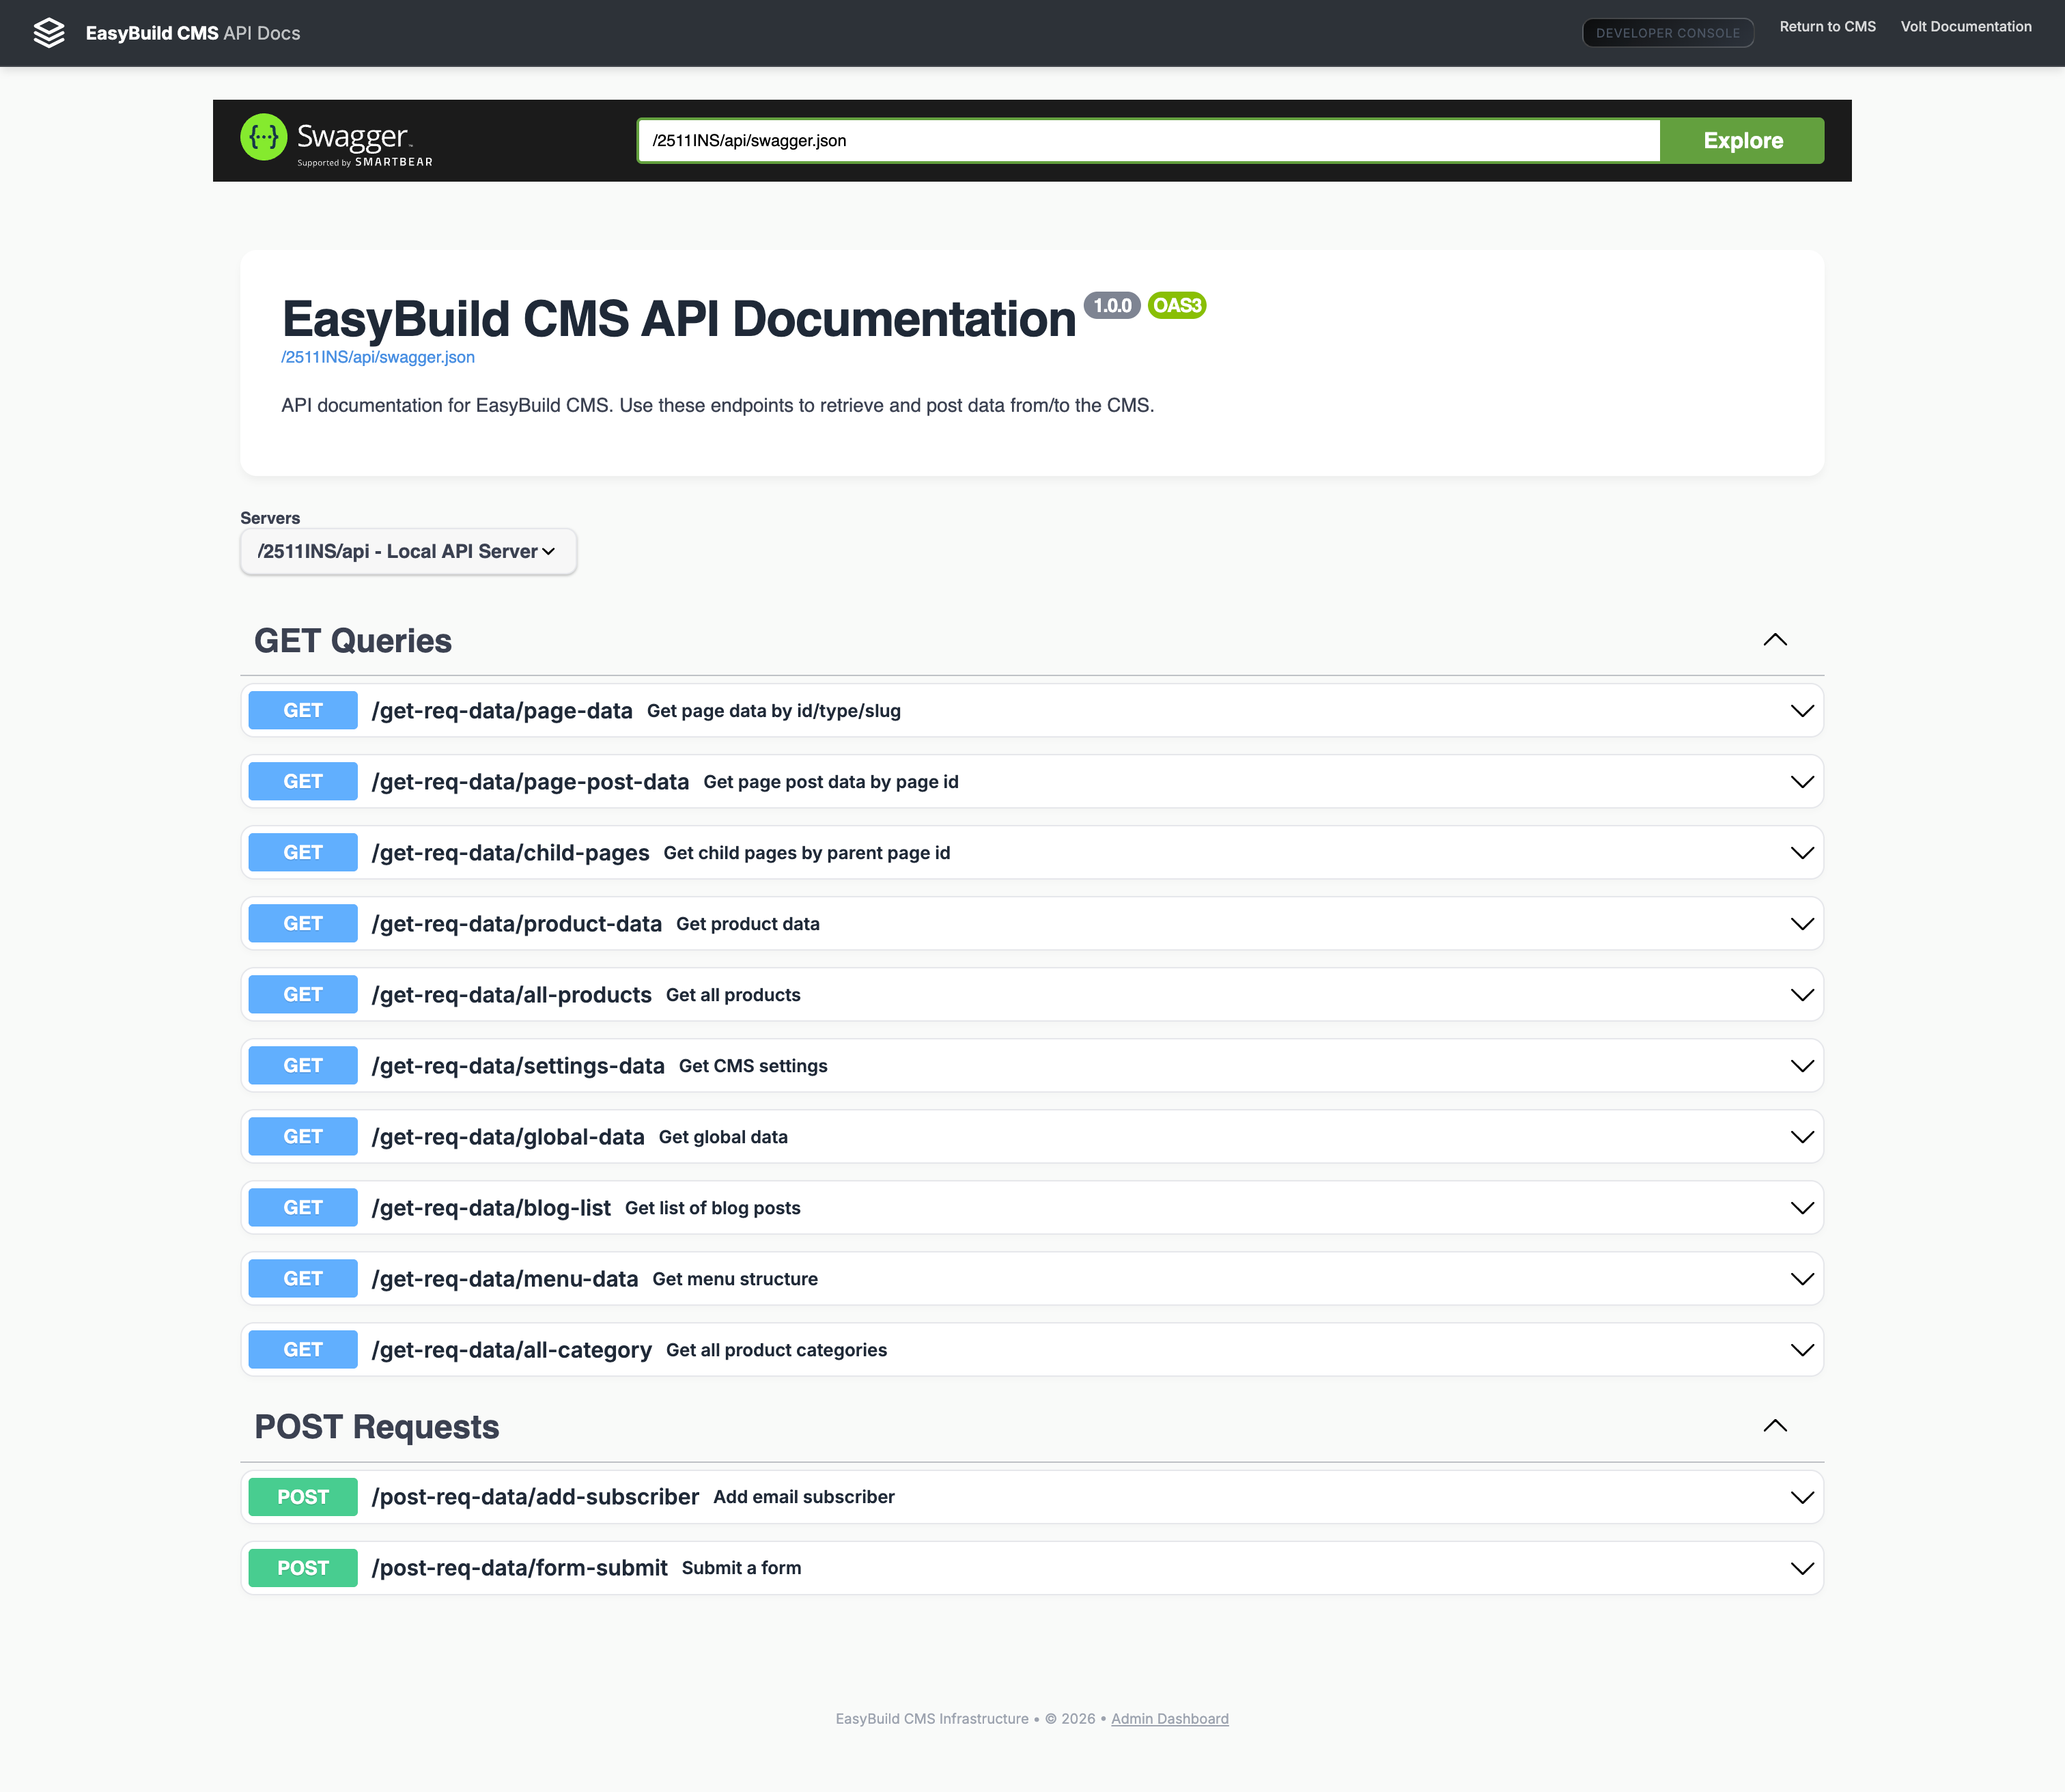
Task: Click the EasyBuild CMS stacked layers logo
Action: click(x=49, y=33)
